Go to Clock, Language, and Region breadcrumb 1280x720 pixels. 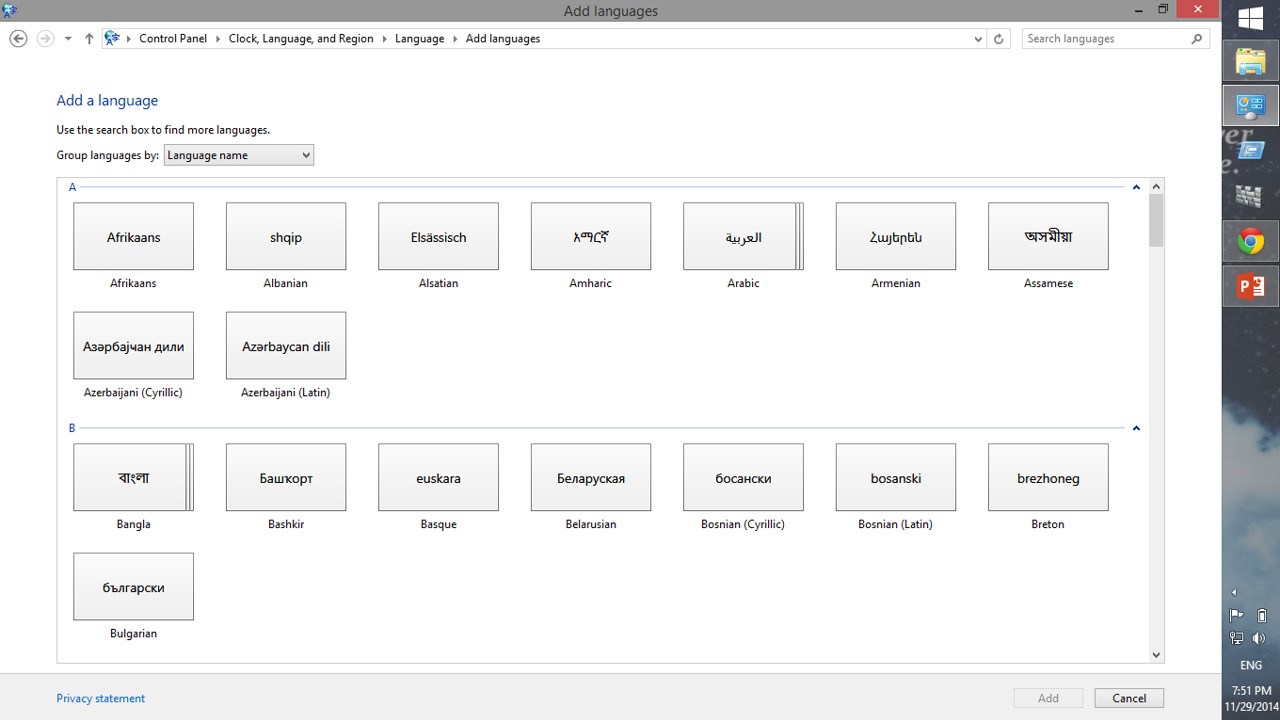[300, 39]
